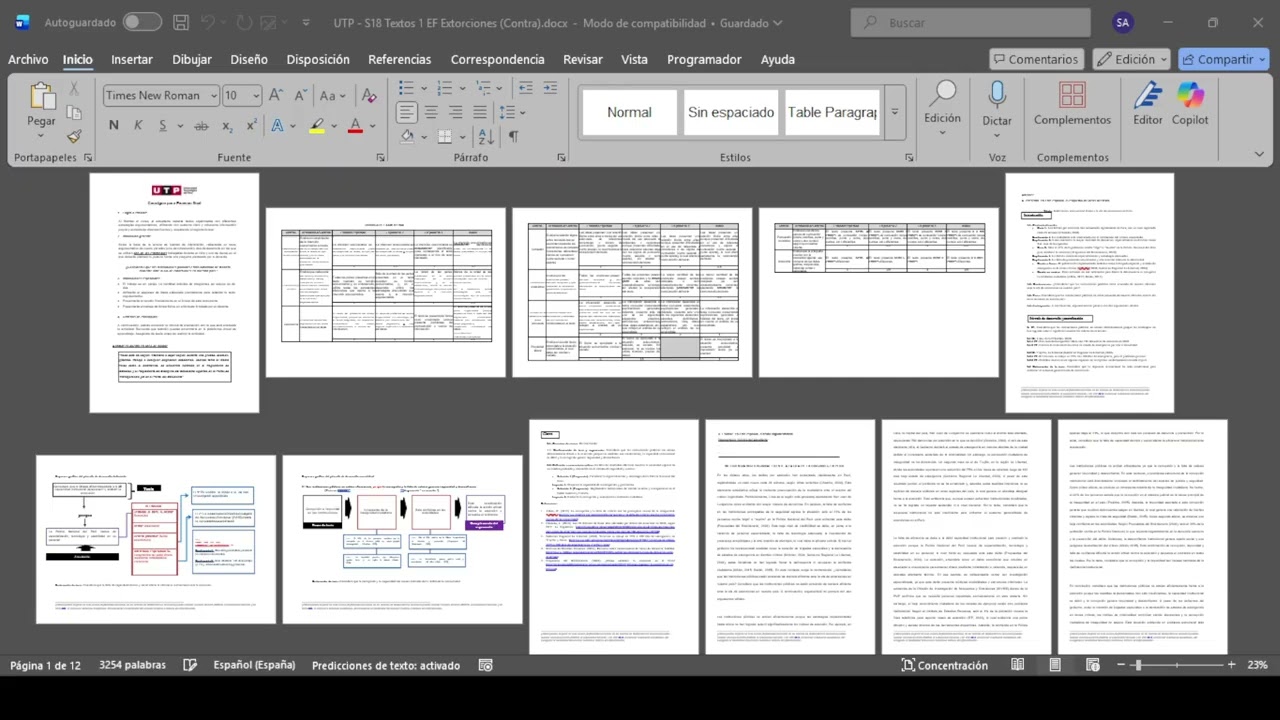Decrease font size with the smaller A icon
Screen dimensions: 1280x720
[x=301, y=96]
